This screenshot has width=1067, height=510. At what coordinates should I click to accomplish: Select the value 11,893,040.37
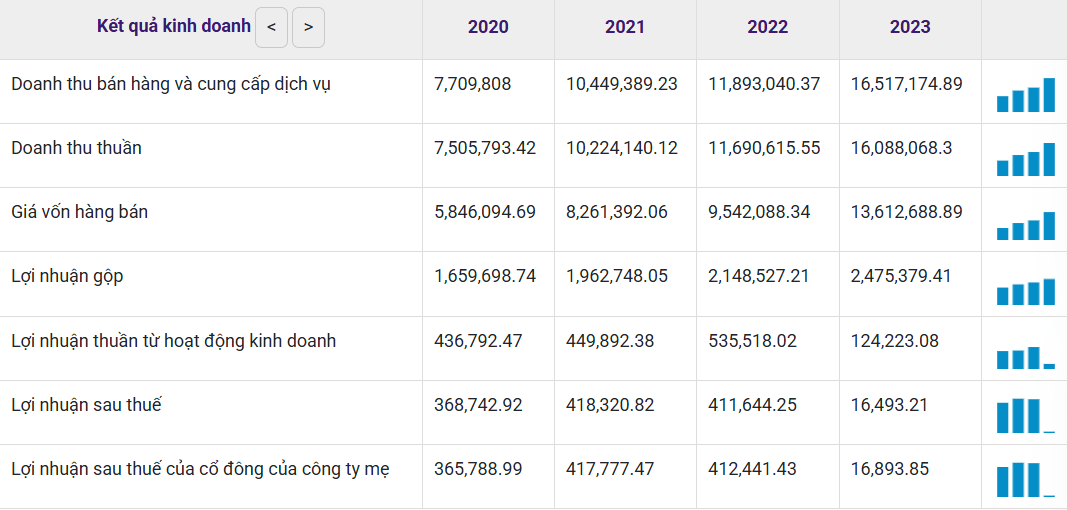[x=764, y=84]
